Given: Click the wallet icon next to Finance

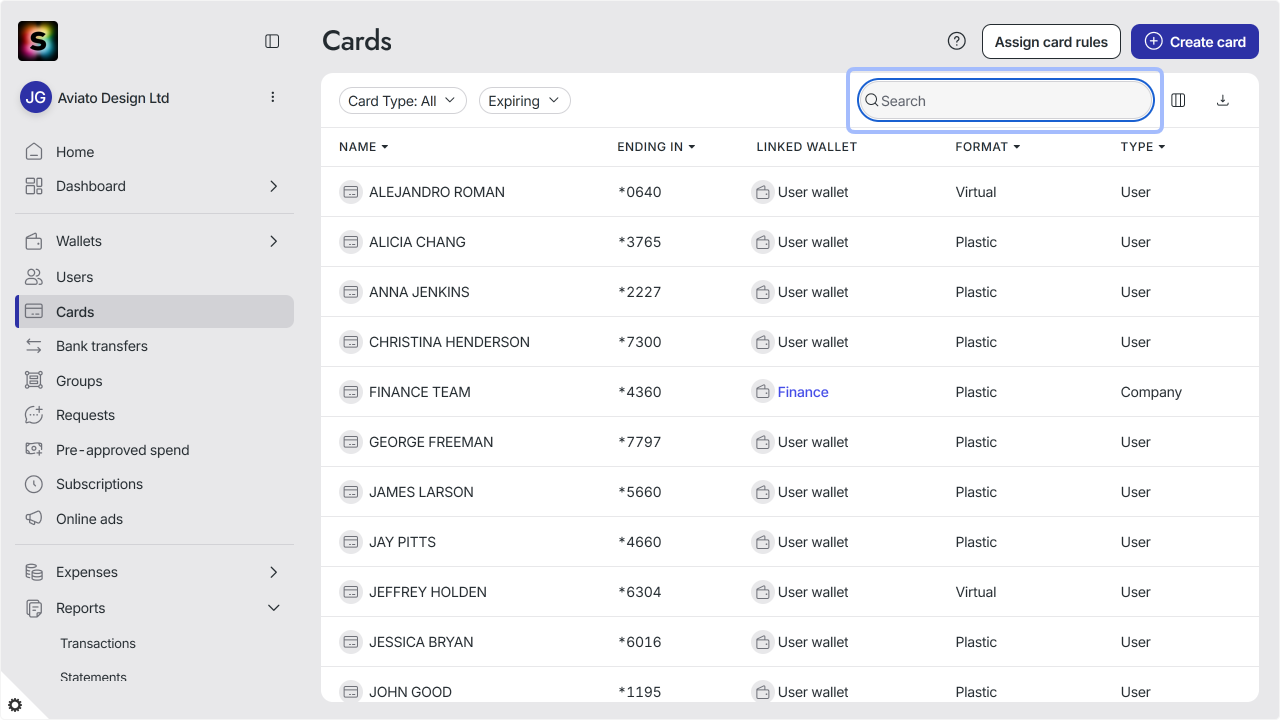Looking at the screenshot, I should click(x=762, y=391).
